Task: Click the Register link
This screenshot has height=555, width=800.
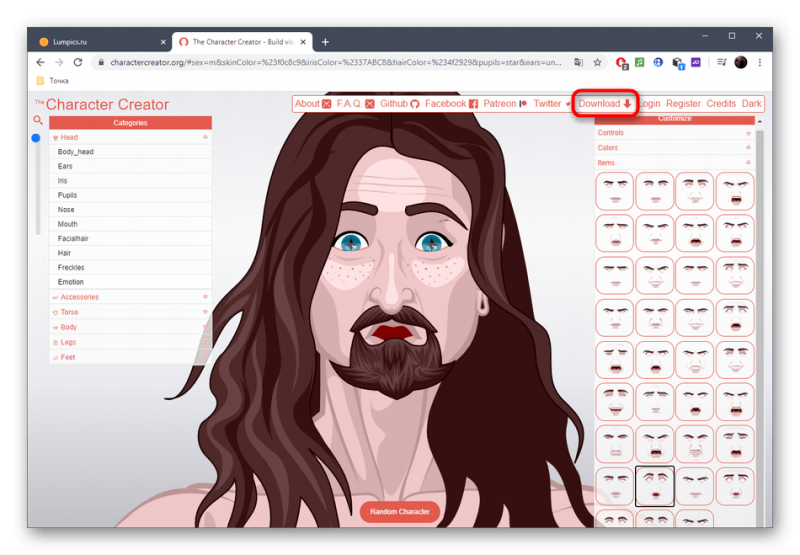Action: tap(683, 104)
